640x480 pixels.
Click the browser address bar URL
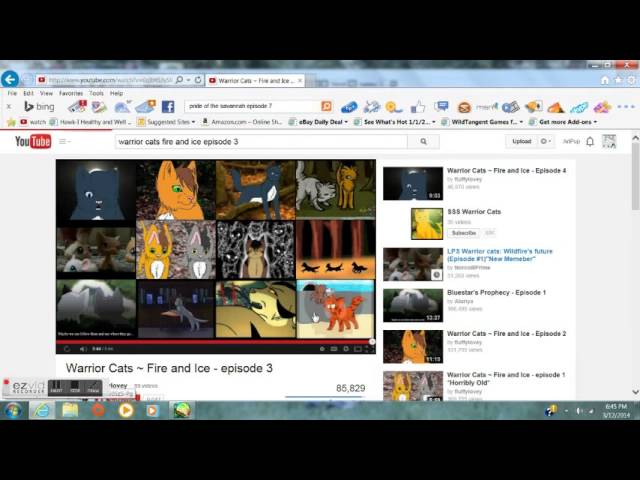110,80
